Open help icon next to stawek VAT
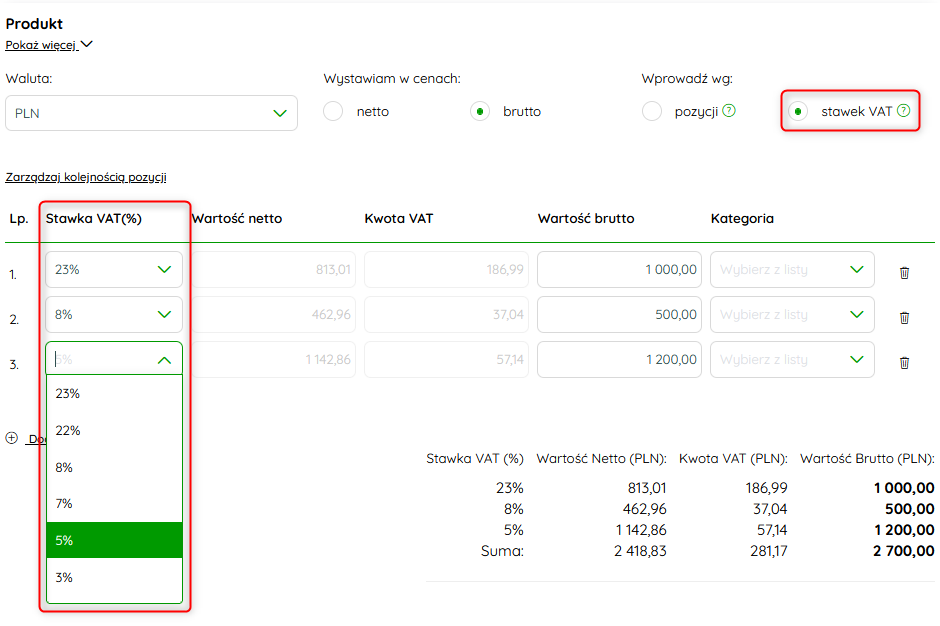The width and height of the screenshot is (940, 626). 903,111
